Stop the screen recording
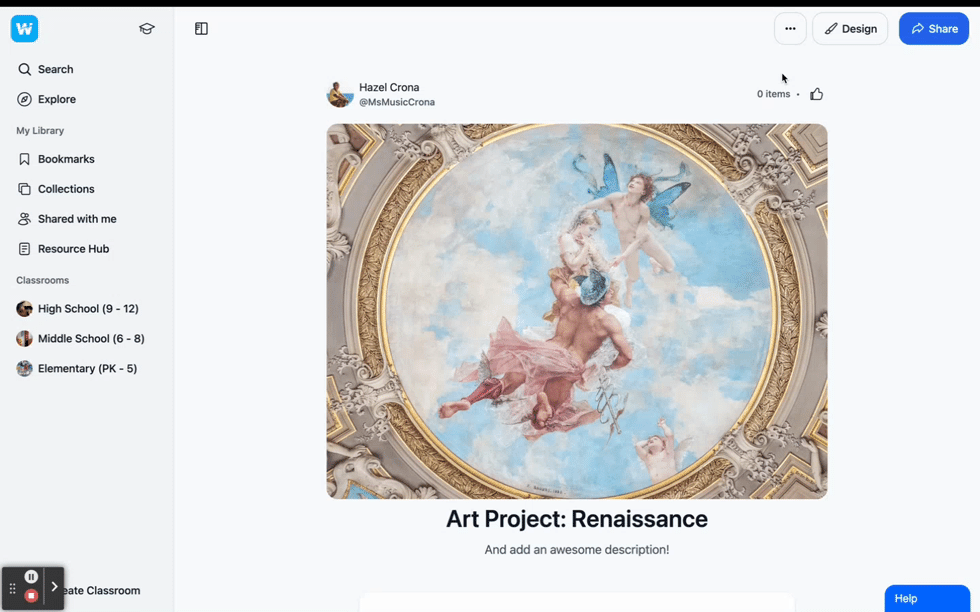This screenshot has height=612, width=980. [x=31, y=596]
